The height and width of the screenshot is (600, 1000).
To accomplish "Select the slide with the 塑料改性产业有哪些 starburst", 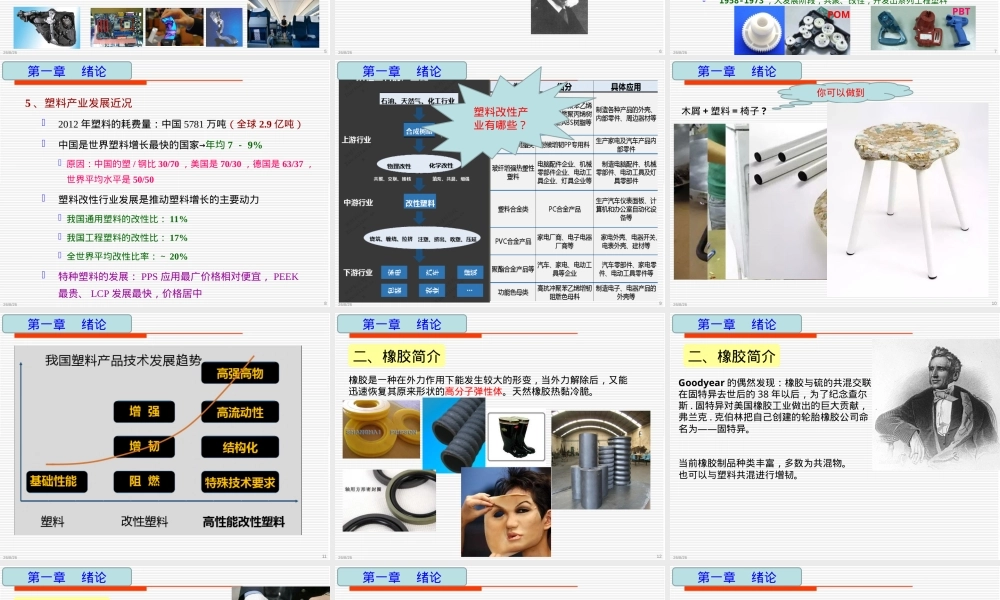I will click(x=501, y=182).
